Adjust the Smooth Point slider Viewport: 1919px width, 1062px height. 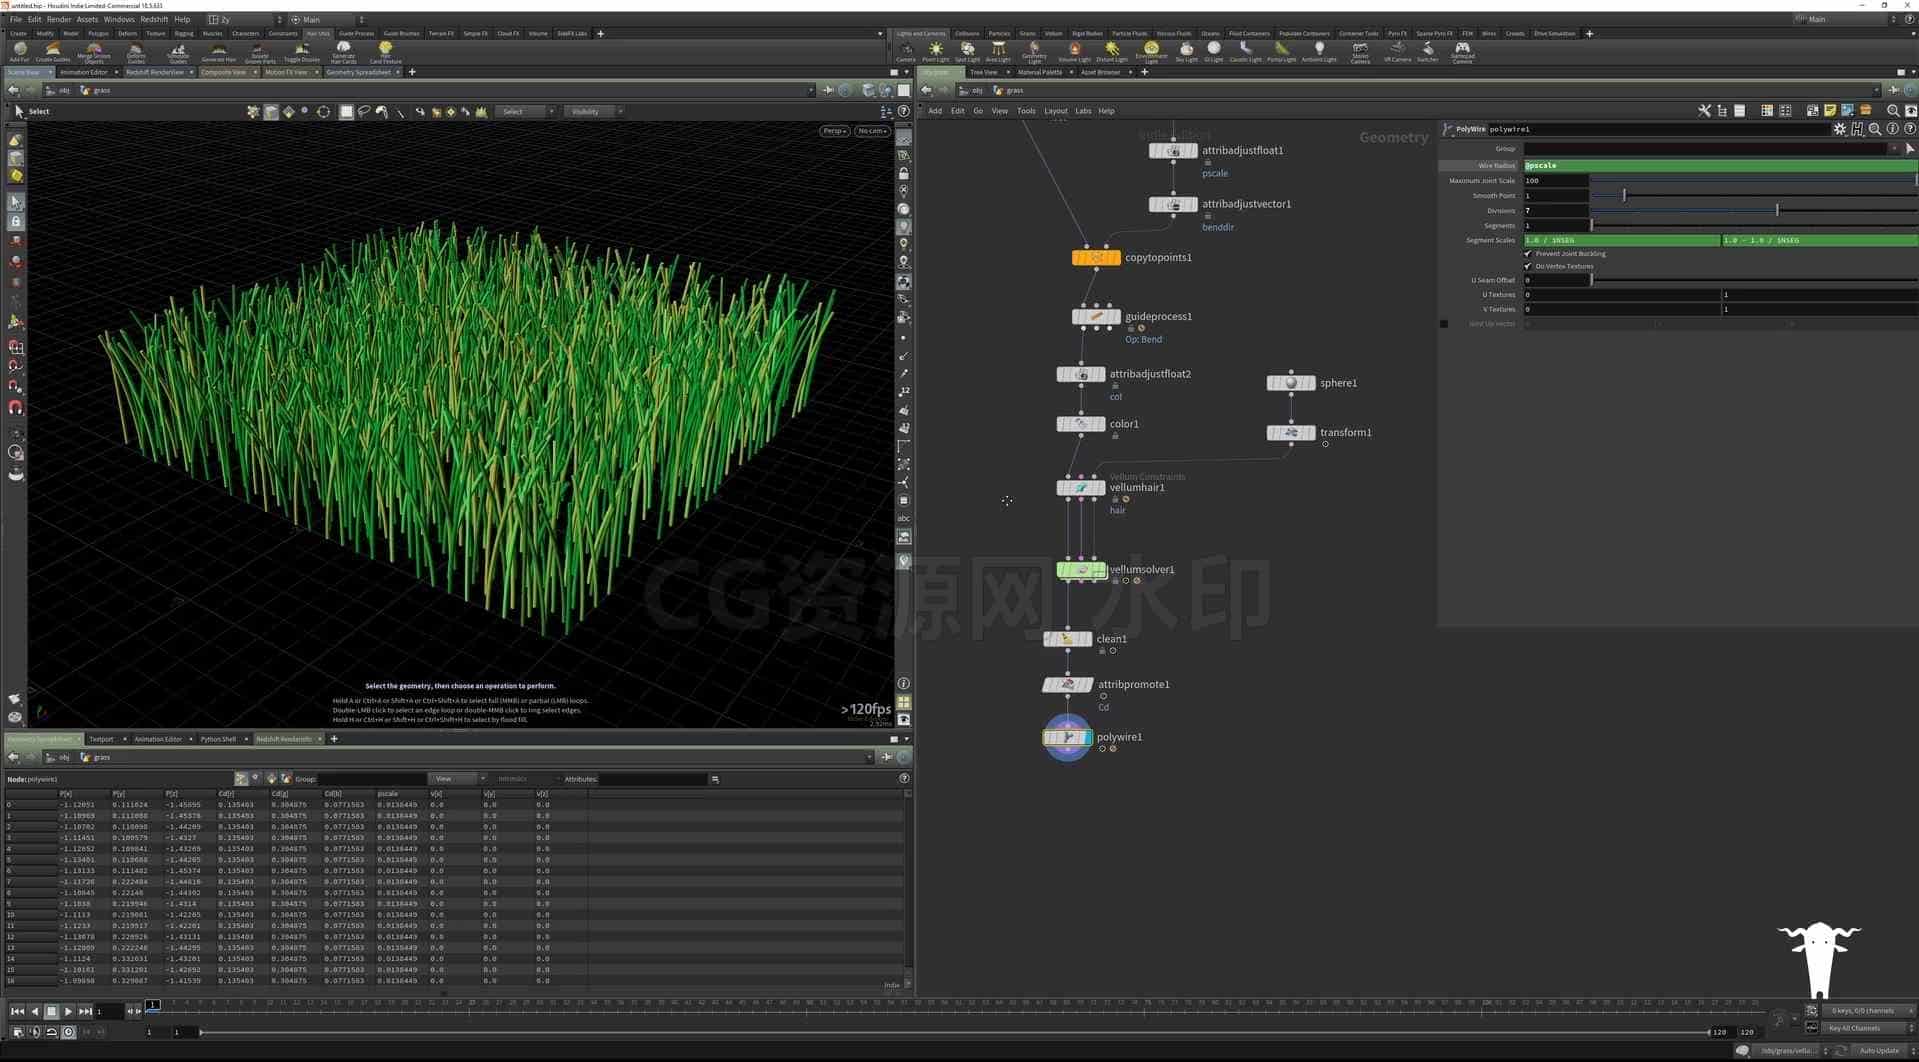click(1754, 196)
